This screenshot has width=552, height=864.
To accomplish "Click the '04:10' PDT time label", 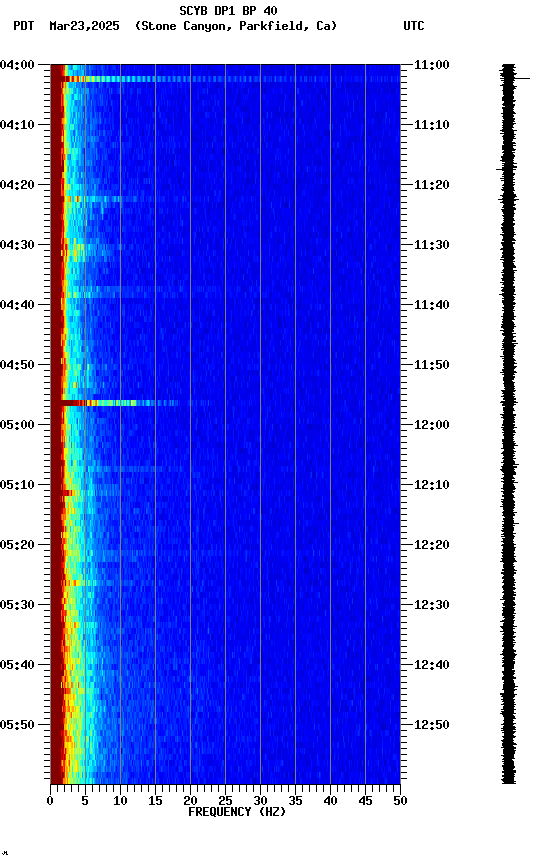I will [x=17, y=125].
